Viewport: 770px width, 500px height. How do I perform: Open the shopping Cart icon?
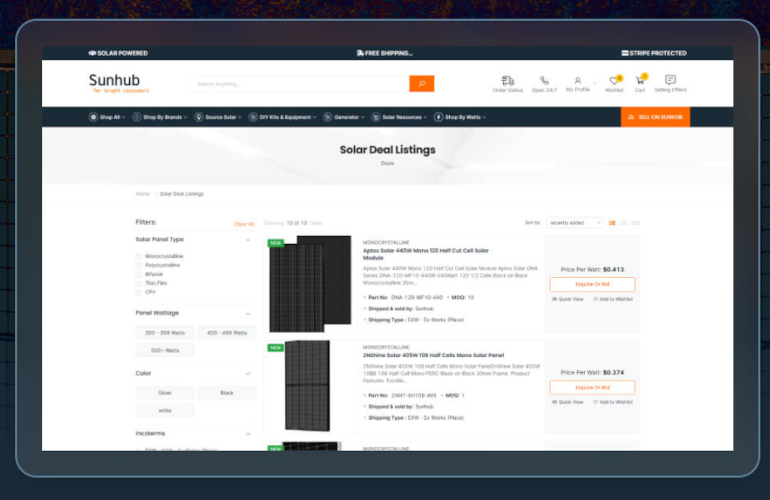[x=640, y=80]
